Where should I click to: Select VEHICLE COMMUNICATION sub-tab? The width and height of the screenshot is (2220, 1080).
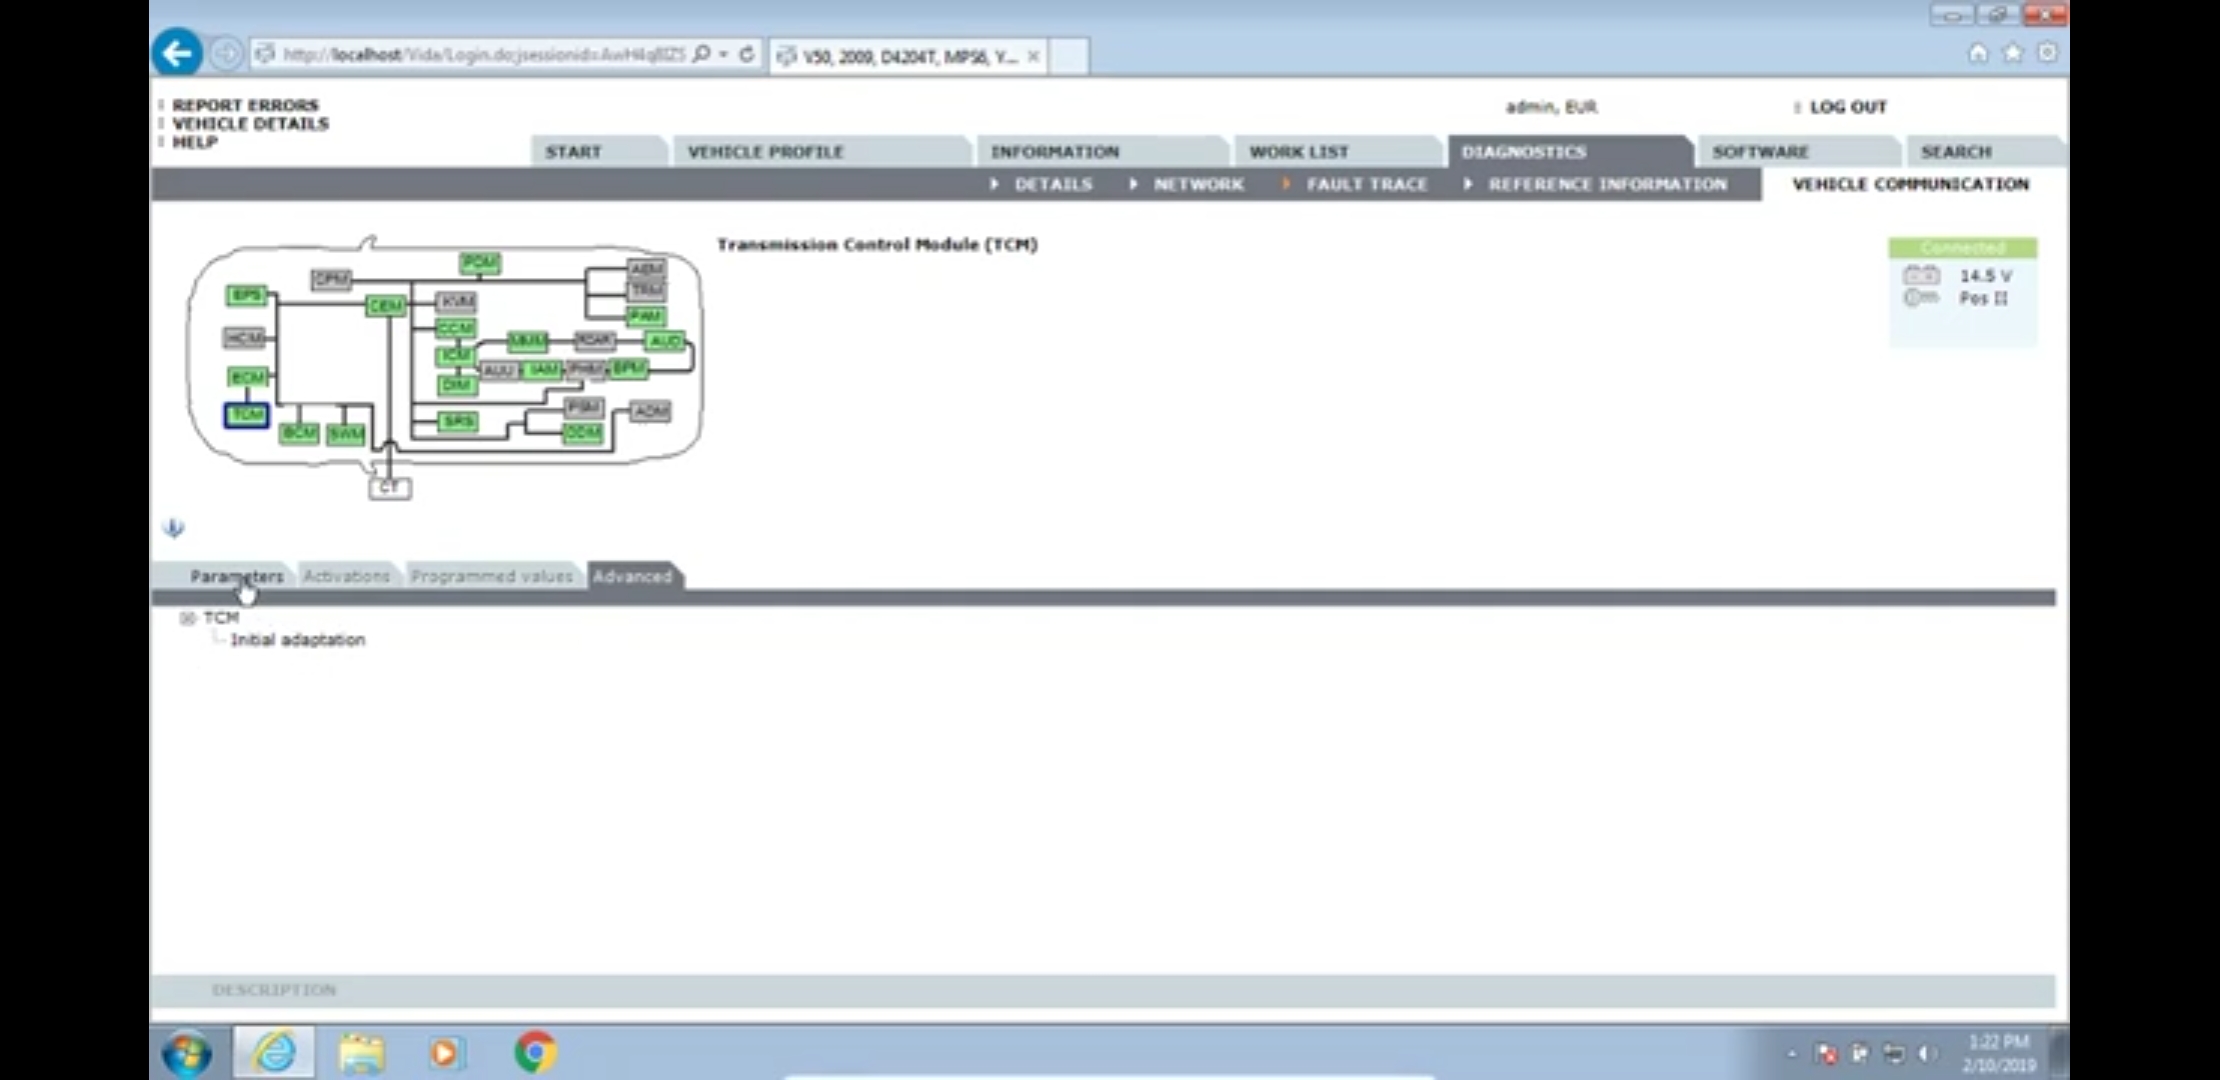(x=1911, y=185)
